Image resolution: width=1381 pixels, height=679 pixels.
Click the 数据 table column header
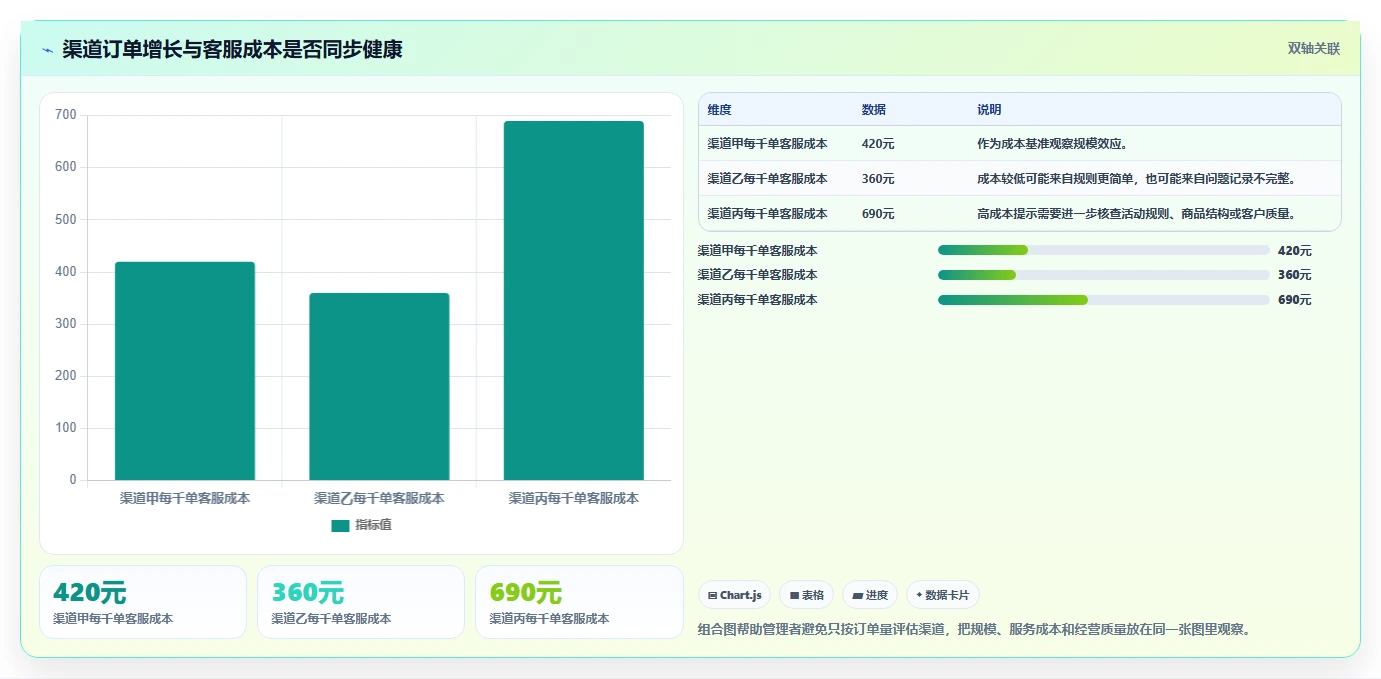[x=873, y=110]
